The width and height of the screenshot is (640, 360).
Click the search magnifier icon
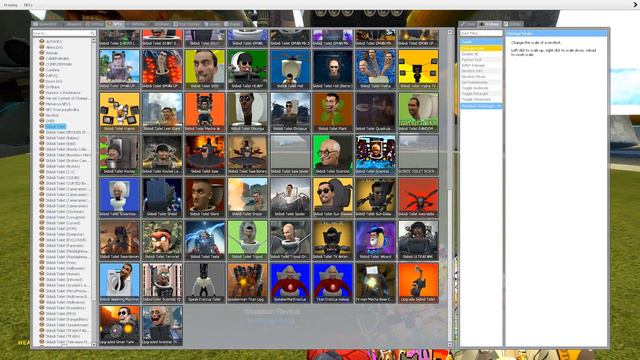[92, 33]
